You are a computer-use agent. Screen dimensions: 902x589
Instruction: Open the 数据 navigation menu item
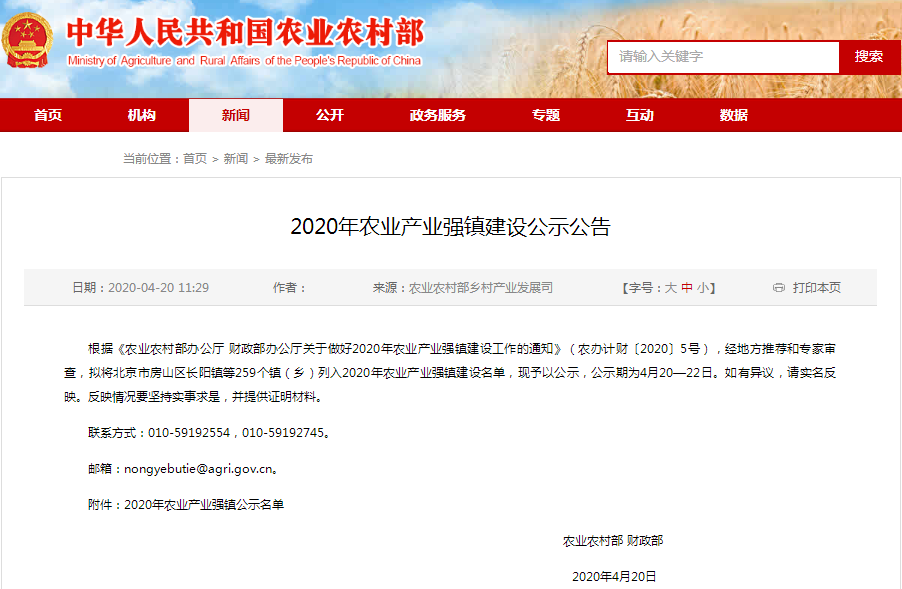tap(733, 115)
